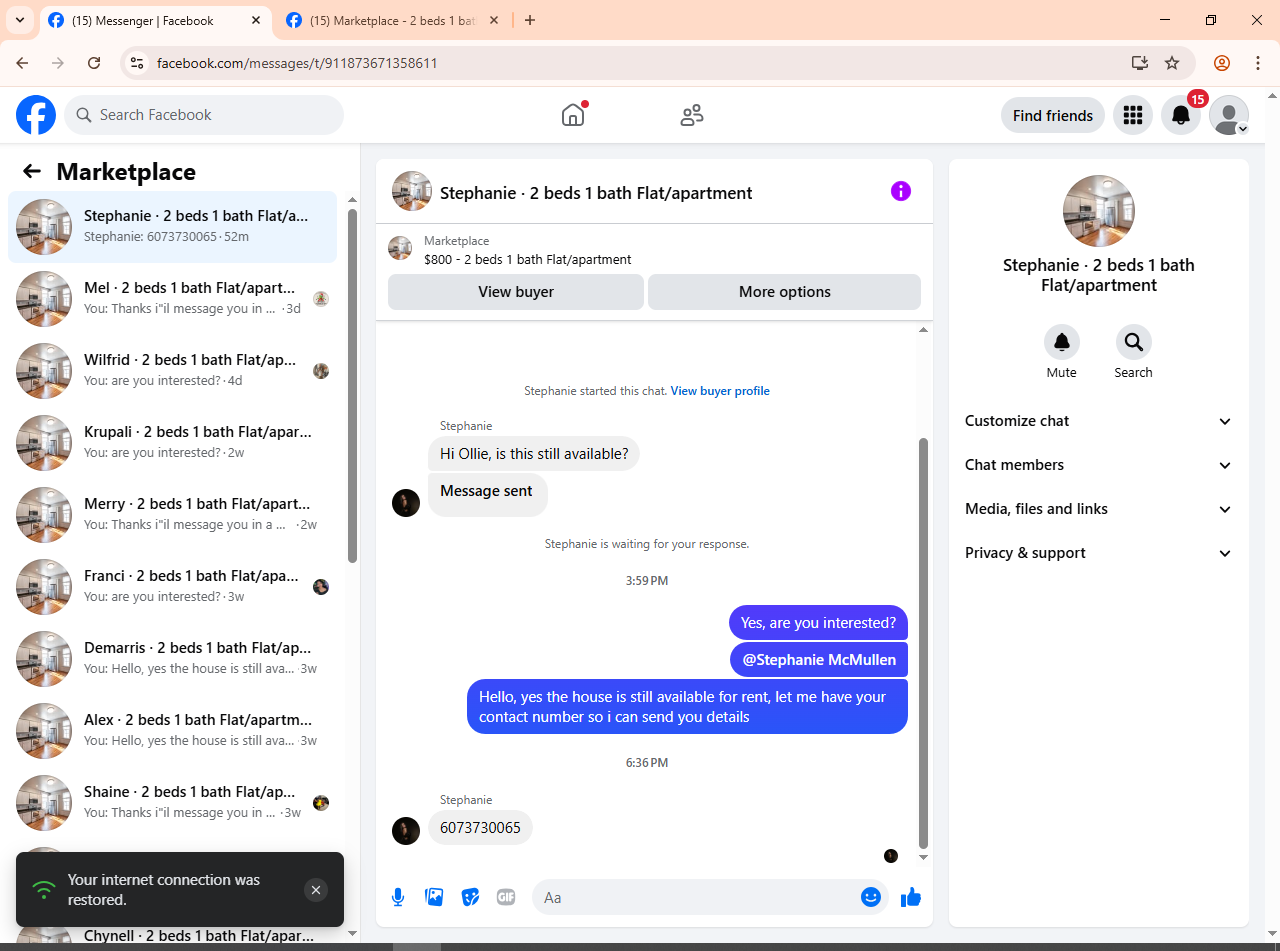Click the View buyer button
This screenshot has width=1280, height=951.
(516, 292)
